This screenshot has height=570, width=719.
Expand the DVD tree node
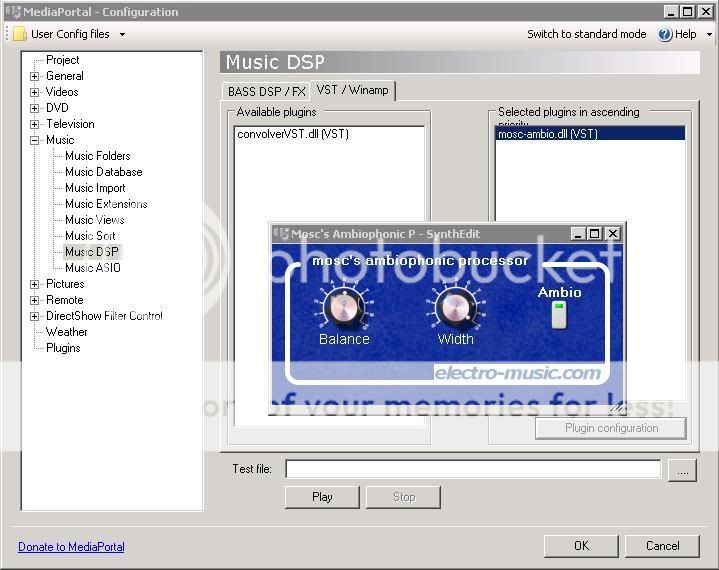(34, 108)
